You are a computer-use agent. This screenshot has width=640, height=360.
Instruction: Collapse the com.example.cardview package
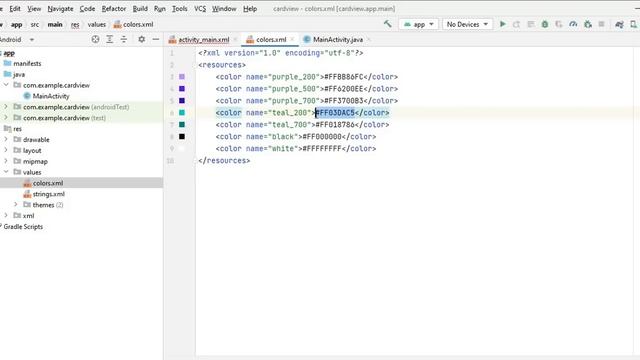point(6,85)
